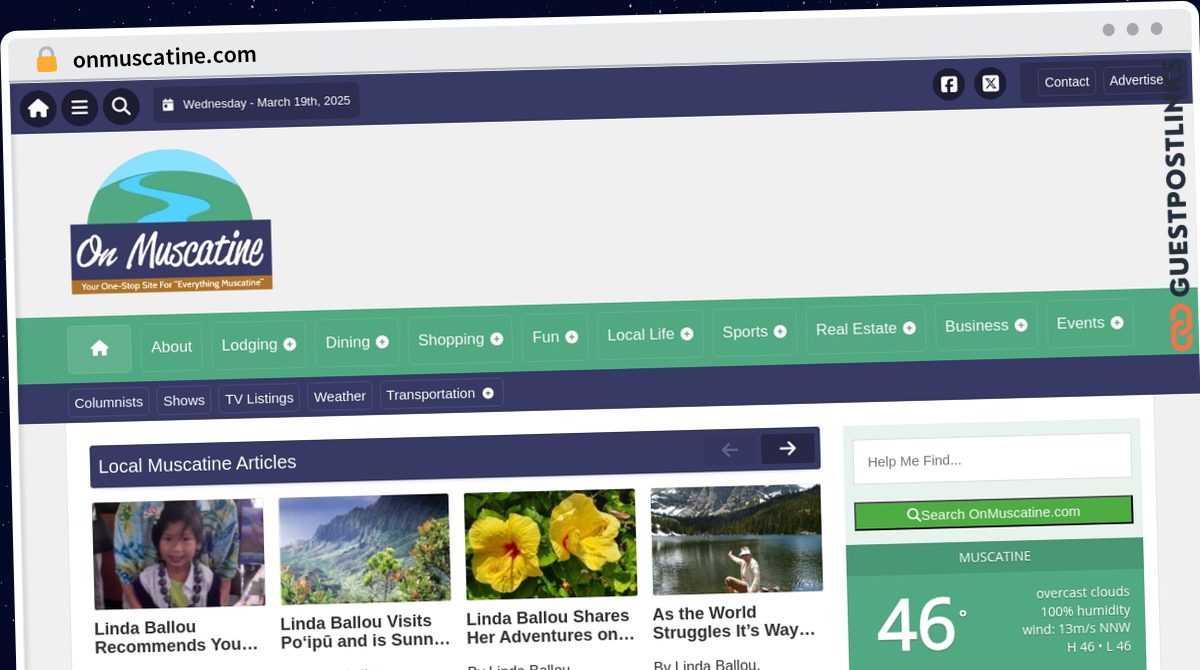This screenshot has height=670, width=1200.
Task: Open article Linda Ballou Recommends You
Action: 177,636
